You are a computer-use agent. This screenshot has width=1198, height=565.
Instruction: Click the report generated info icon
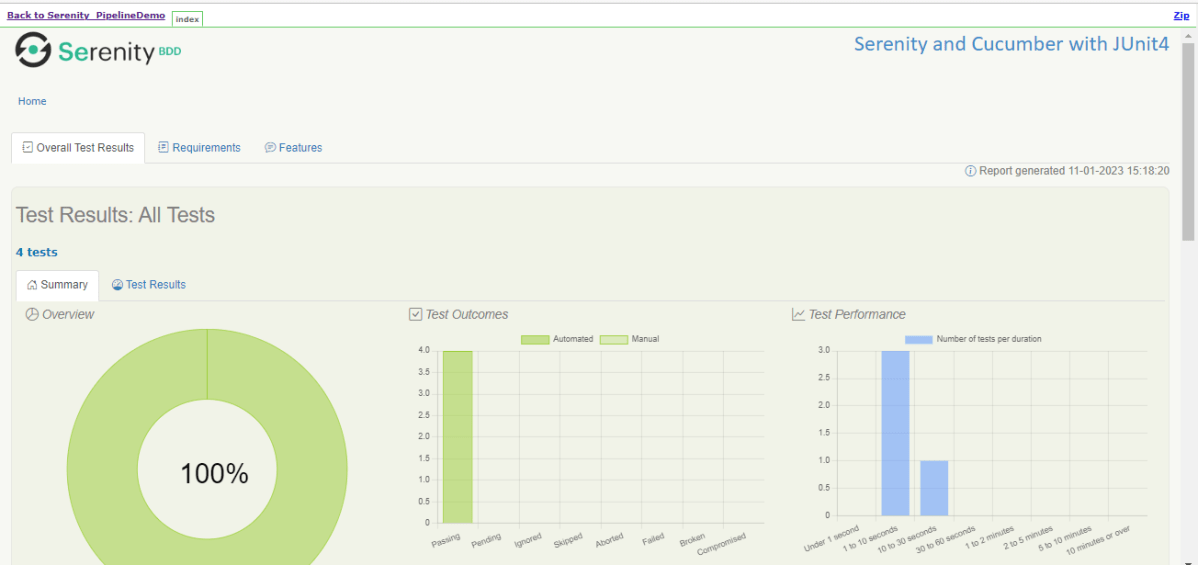tap(970, 171)
